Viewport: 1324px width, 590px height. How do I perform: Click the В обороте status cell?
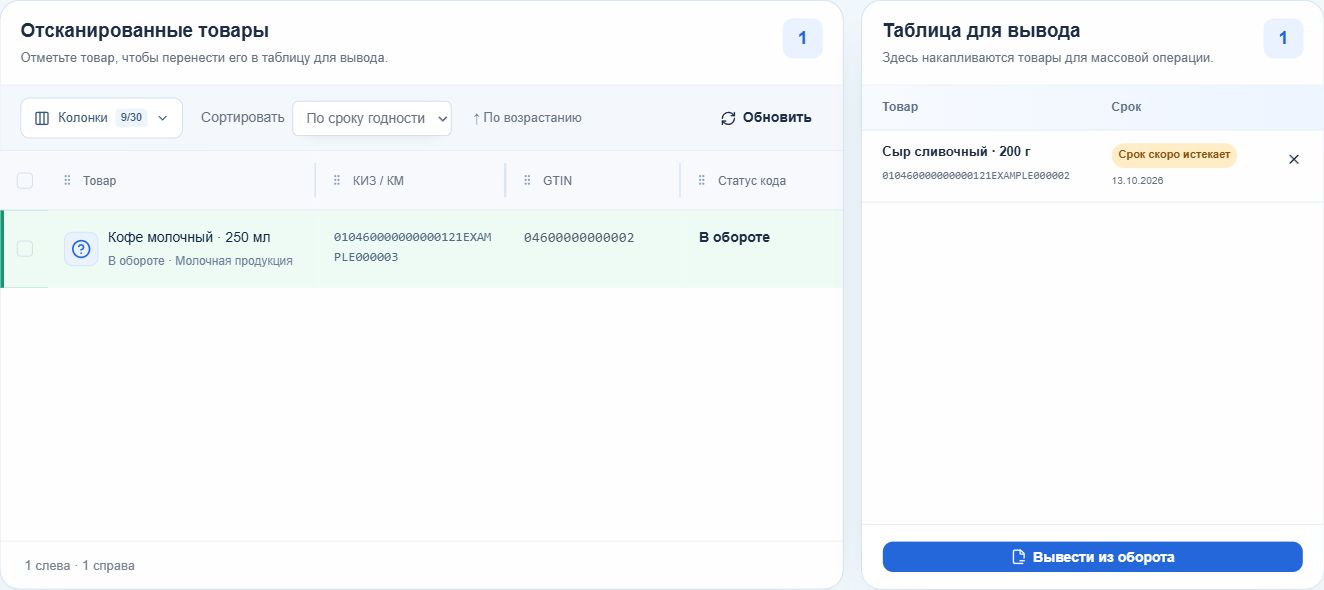click(x=734, y=238)
